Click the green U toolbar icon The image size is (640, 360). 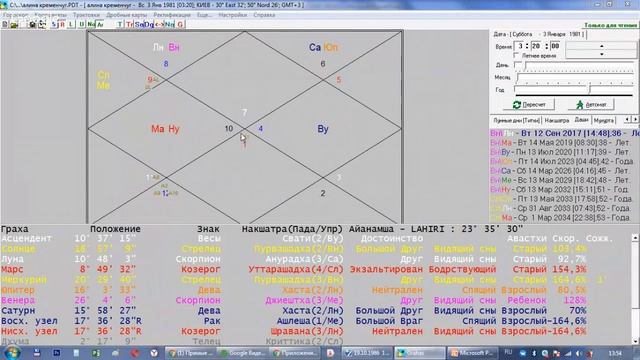[81, 24]
